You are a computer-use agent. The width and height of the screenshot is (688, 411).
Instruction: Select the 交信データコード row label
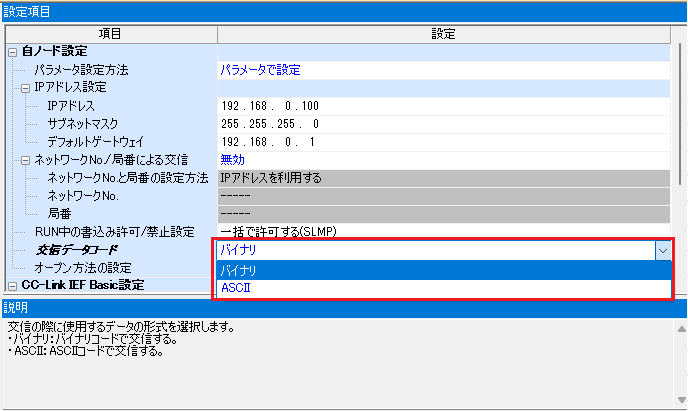[76, 250]
